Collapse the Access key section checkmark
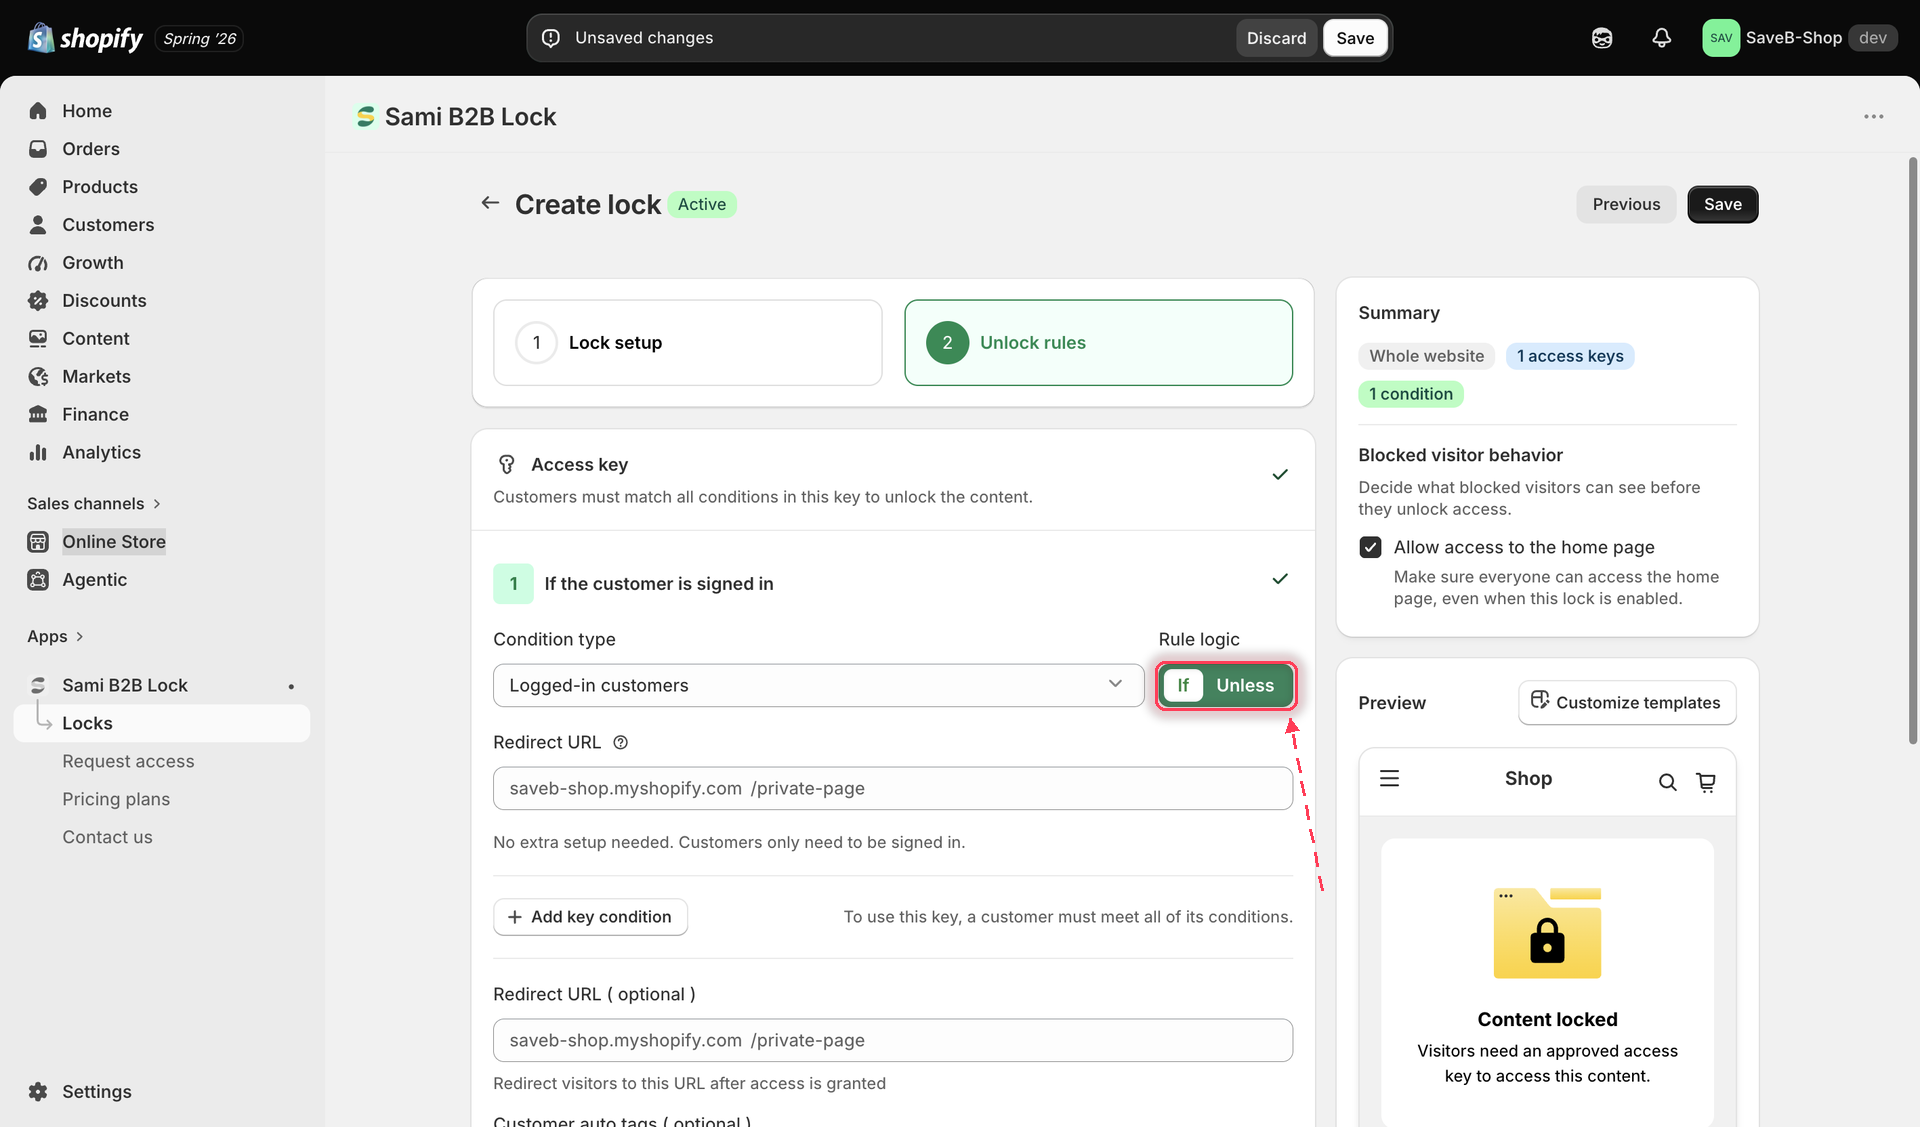 (x=1279, y=475)
